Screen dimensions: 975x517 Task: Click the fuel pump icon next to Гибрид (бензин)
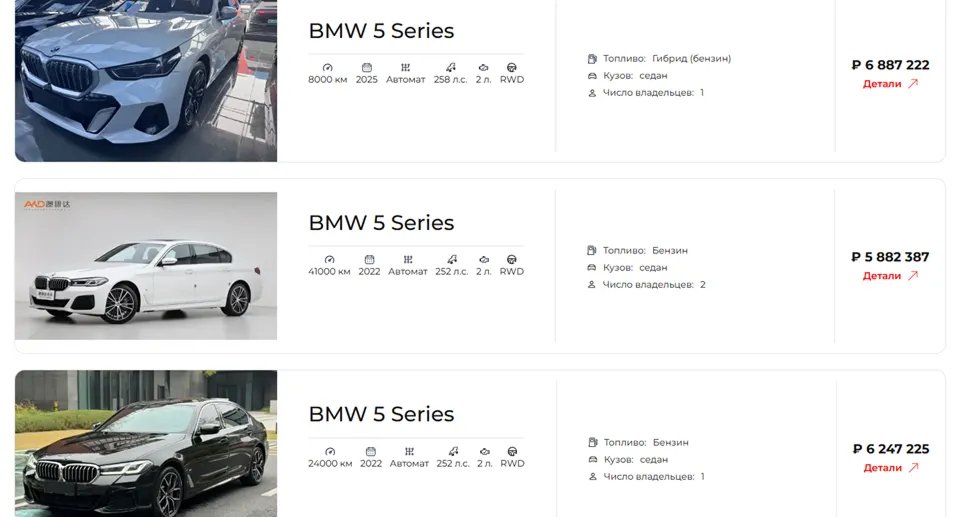(x=592, y=58)
